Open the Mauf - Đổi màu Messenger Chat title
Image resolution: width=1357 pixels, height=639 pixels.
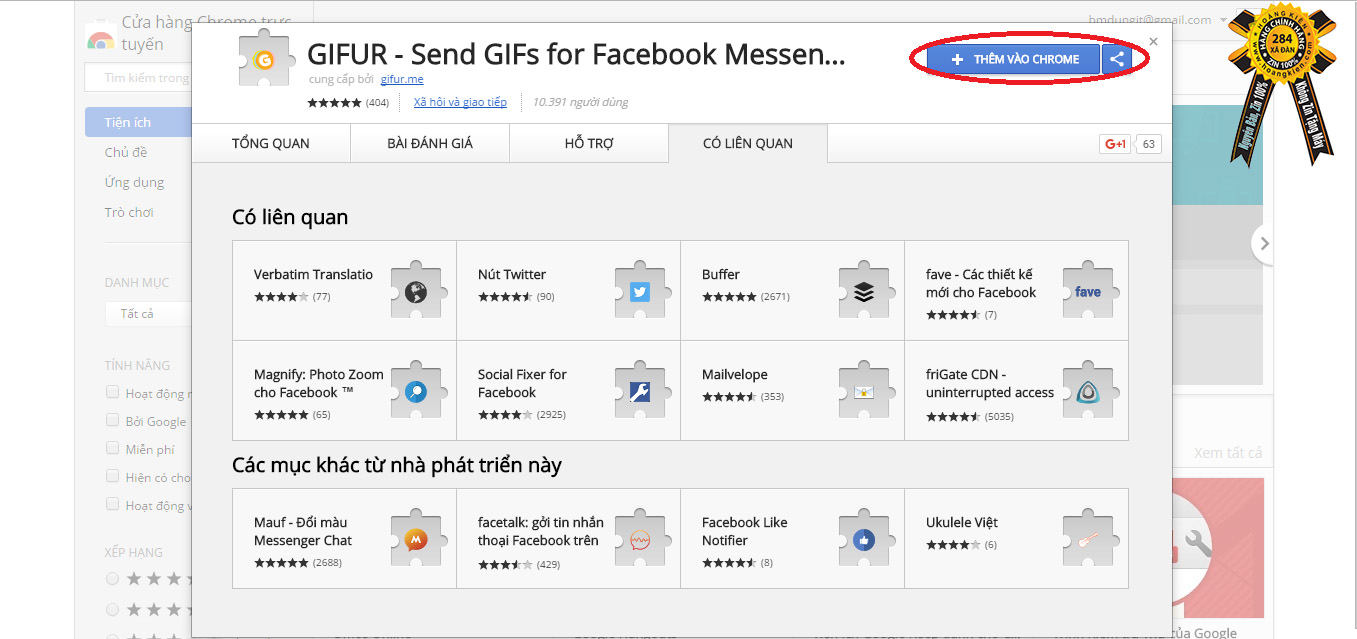coord(303,531)
